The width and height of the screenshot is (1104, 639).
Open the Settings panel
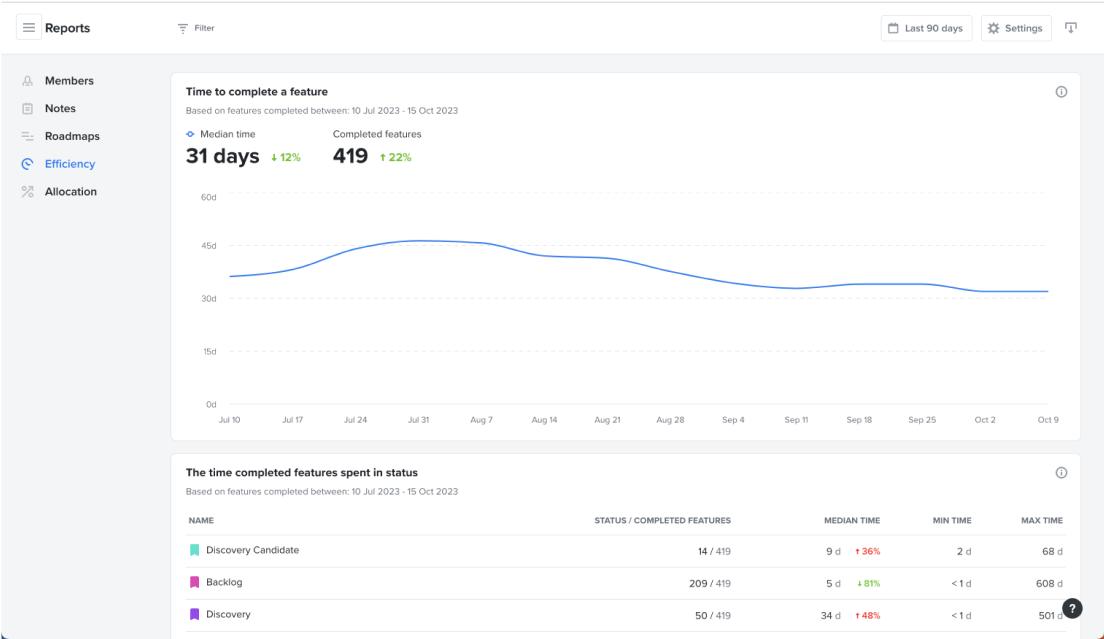coord(1015,28)
